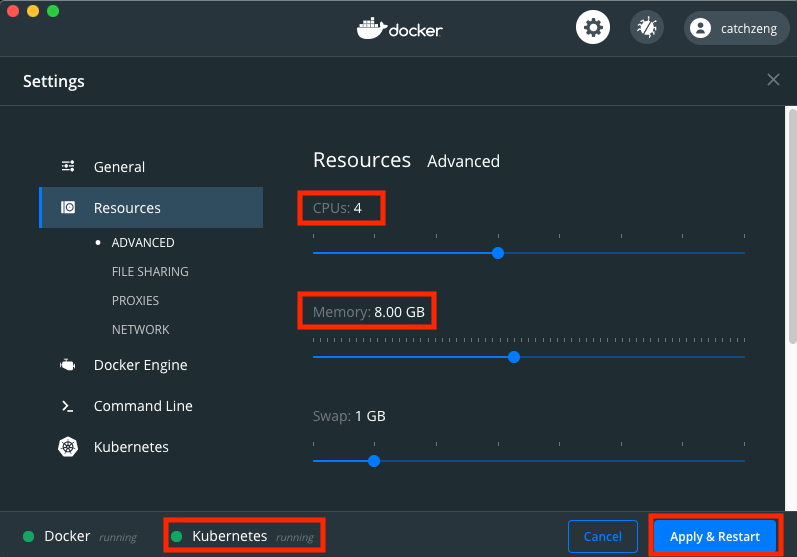
Task: Select the Resources settings section
Action: pyautogui.click(x=151, y=207)
